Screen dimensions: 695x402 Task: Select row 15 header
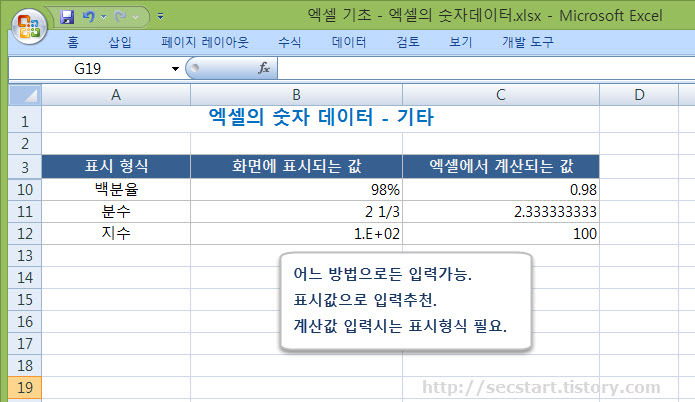pyautogui.click(x=25, y=300)
